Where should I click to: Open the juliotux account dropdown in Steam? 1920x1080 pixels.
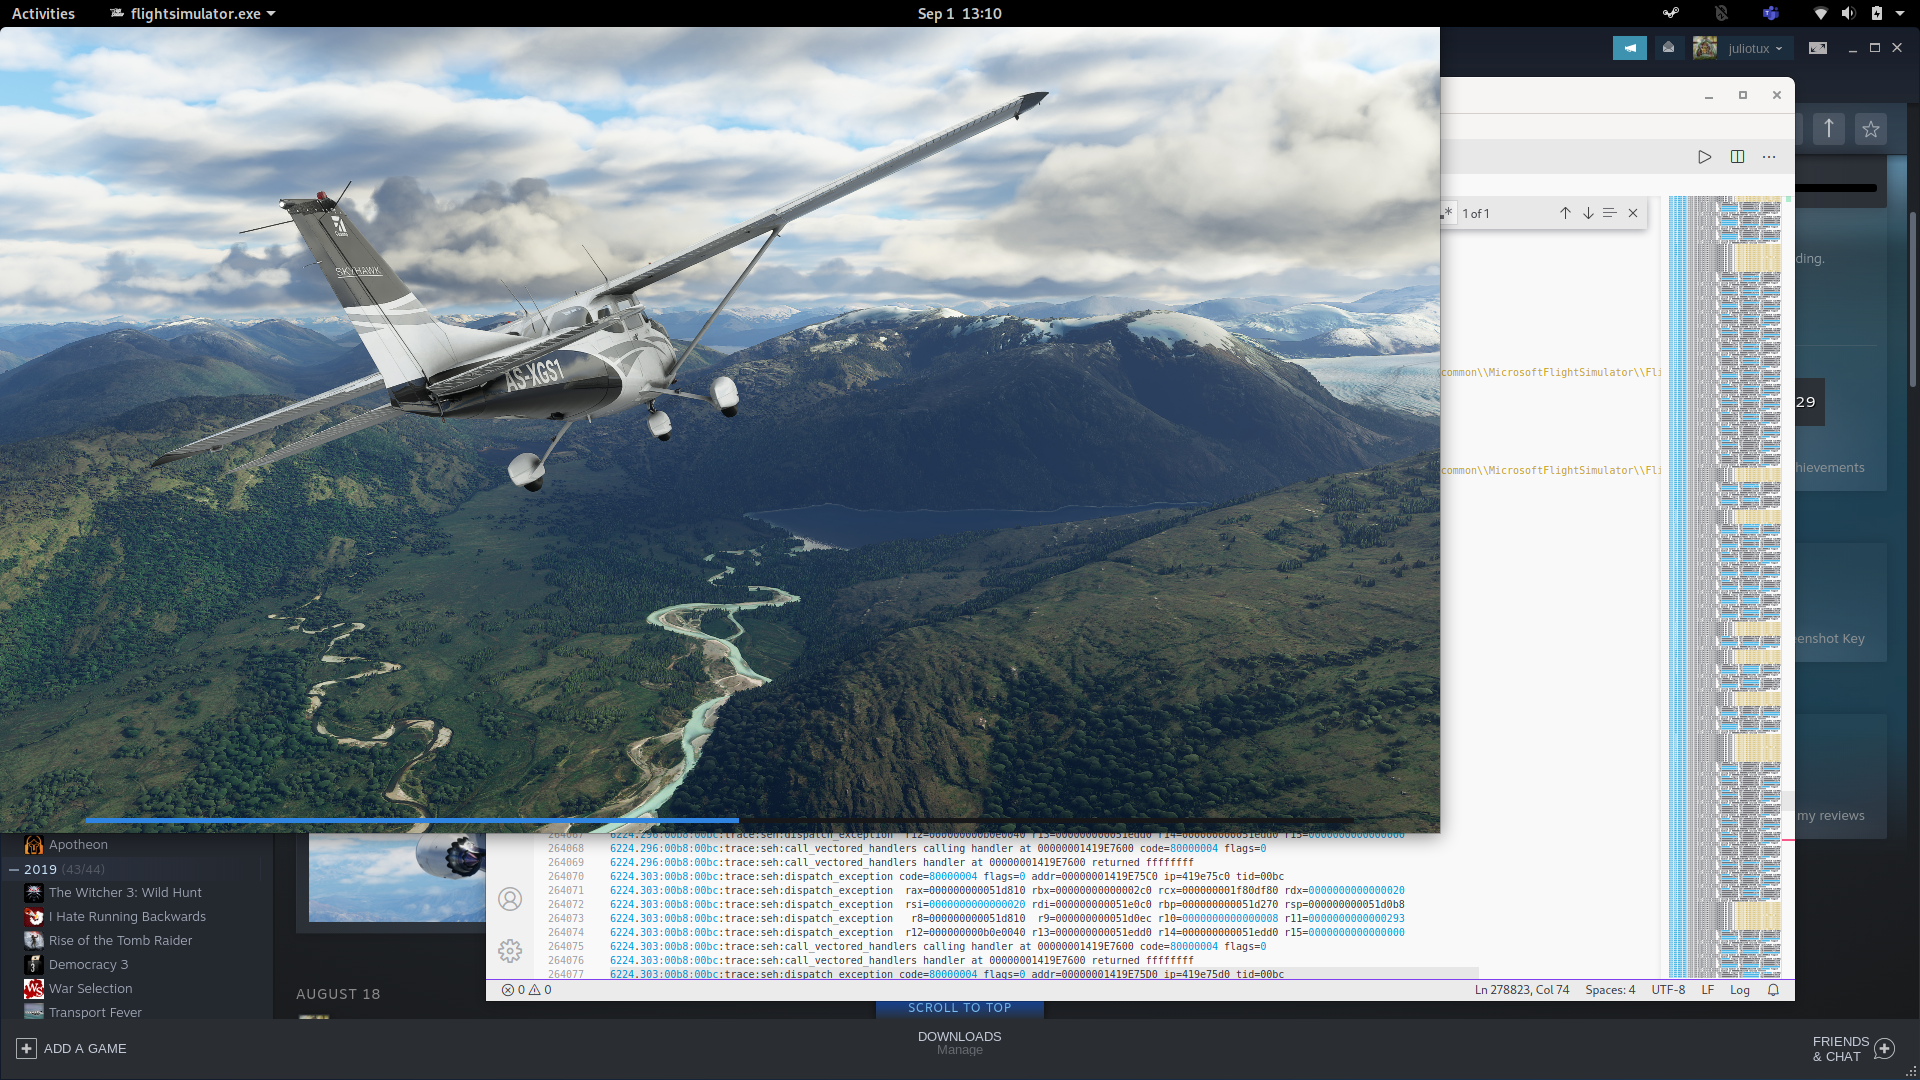click(x=1742, y=48)
